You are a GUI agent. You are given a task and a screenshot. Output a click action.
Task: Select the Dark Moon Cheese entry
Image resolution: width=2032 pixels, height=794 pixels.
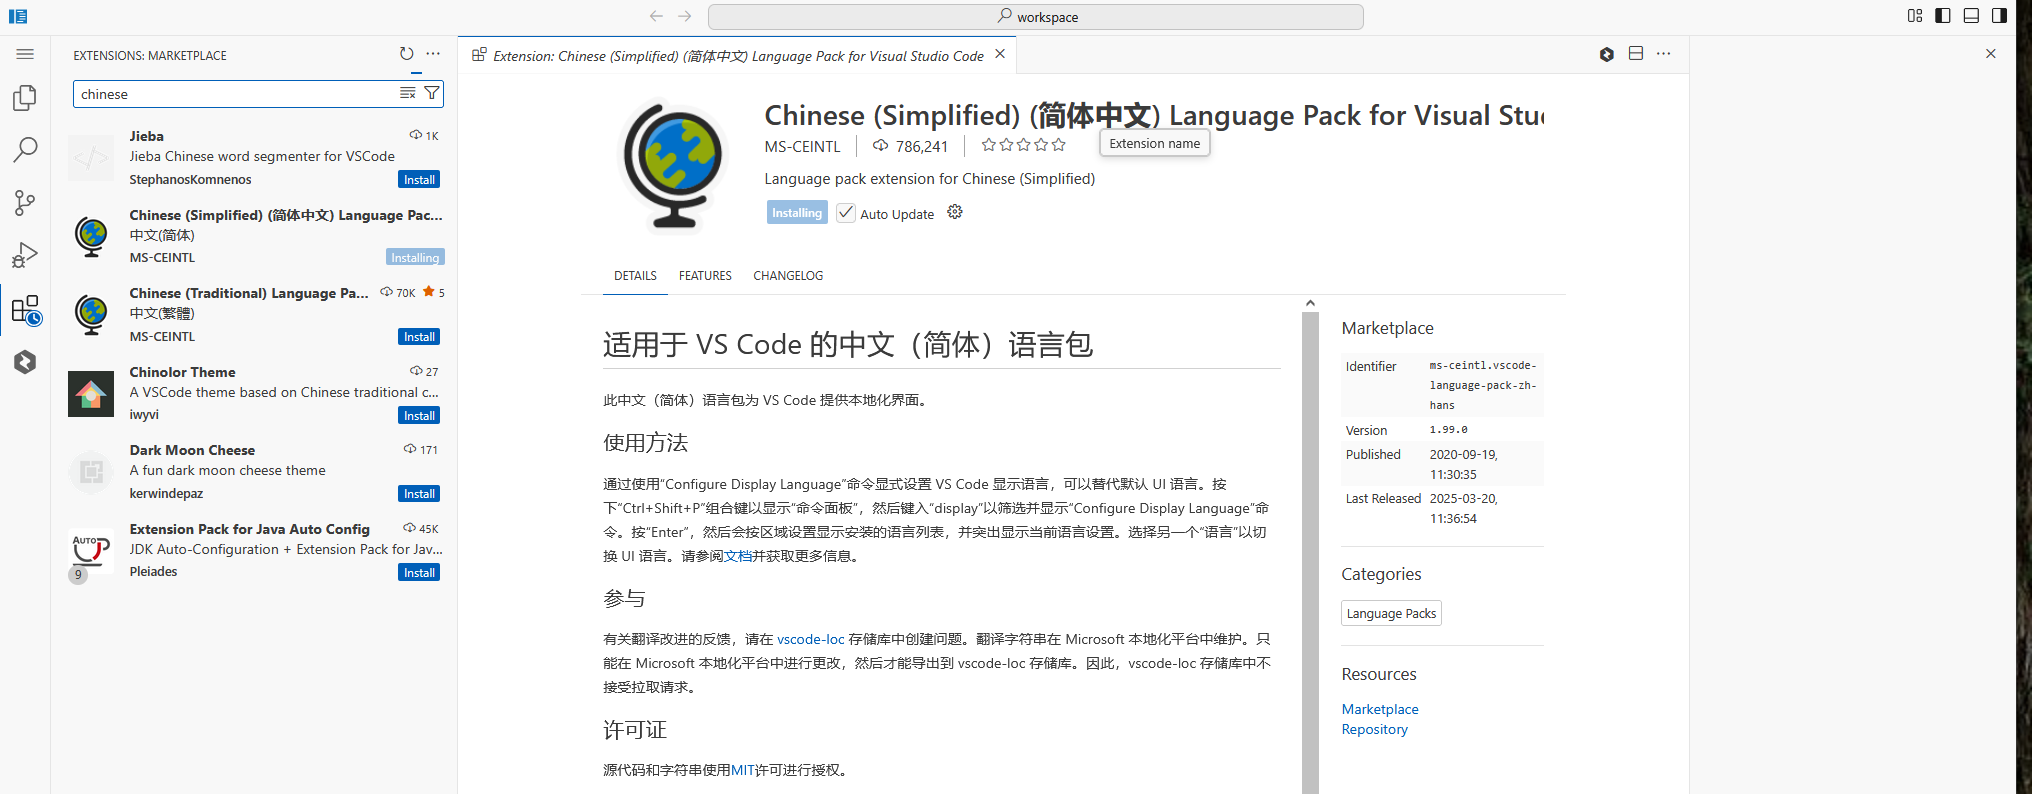coord(255,472)
